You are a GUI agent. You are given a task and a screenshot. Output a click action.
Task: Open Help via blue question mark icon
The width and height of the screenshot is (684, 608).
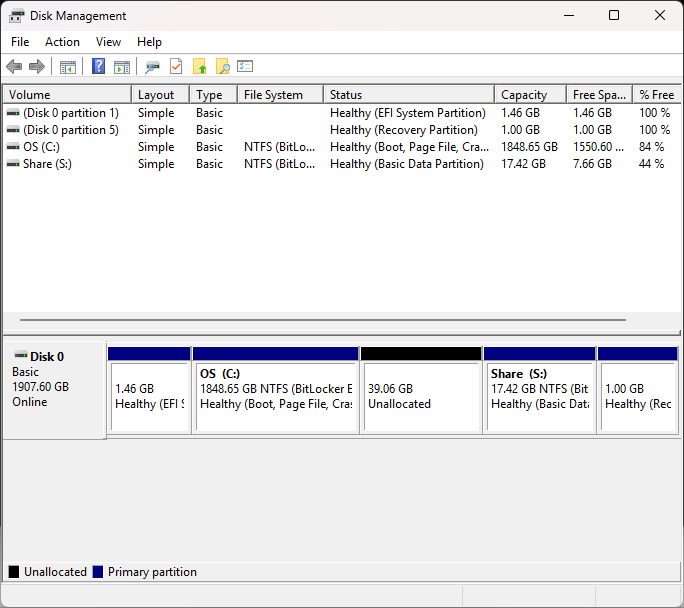[99, 67]
